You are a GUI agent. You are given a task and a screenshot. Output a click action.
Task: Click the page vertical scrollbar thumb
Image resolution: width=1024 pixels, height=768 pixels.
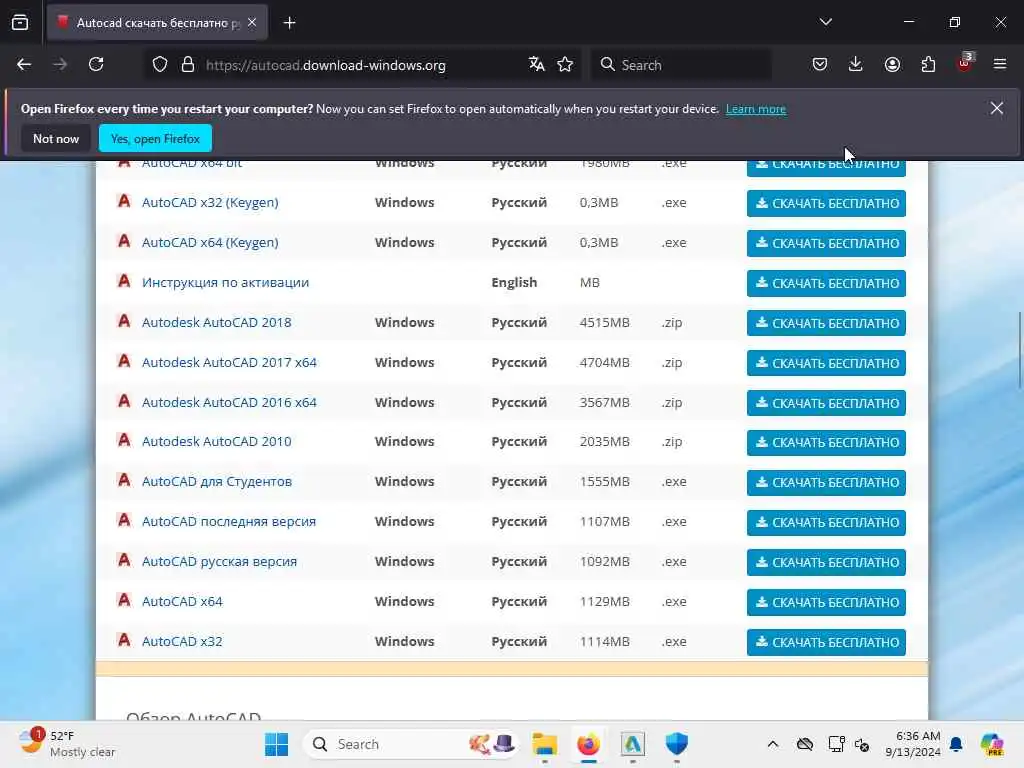coord(1019,350)
